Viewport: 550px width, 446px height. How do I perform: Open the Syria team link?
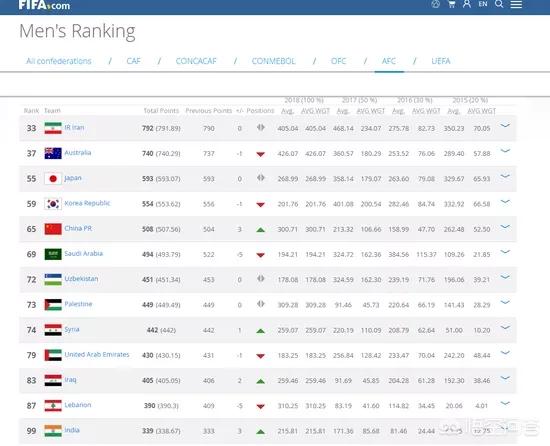click(x=72, y=329)
